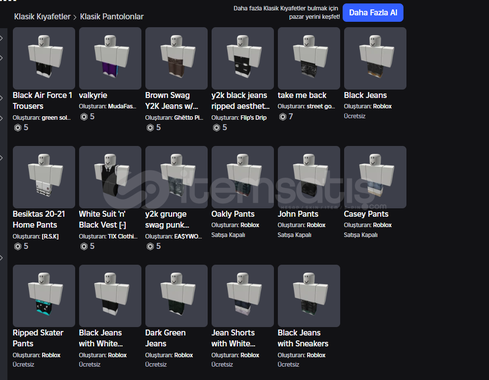Open the White Suit 'n' Black Vest title
This screenshot has width=489, height=380.
(103, 219)
